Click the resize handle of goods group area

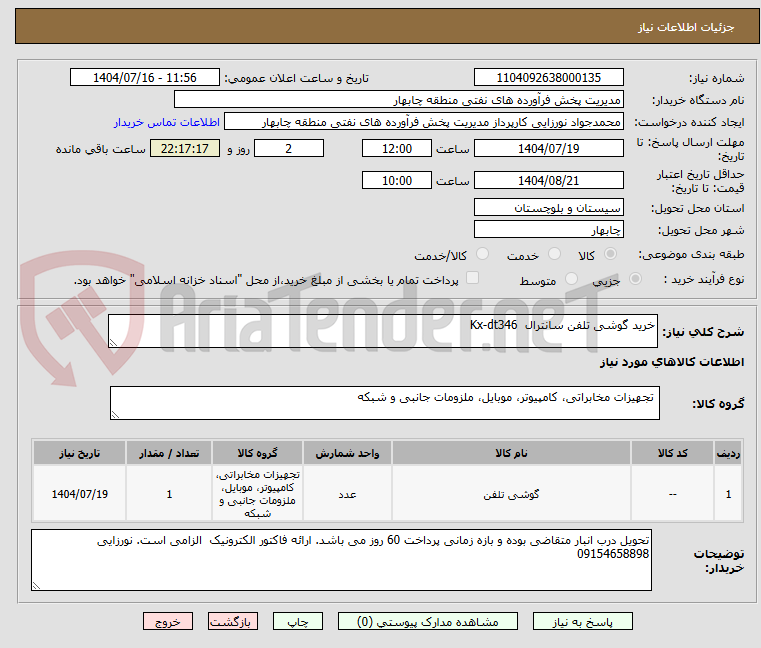(115, 415)
